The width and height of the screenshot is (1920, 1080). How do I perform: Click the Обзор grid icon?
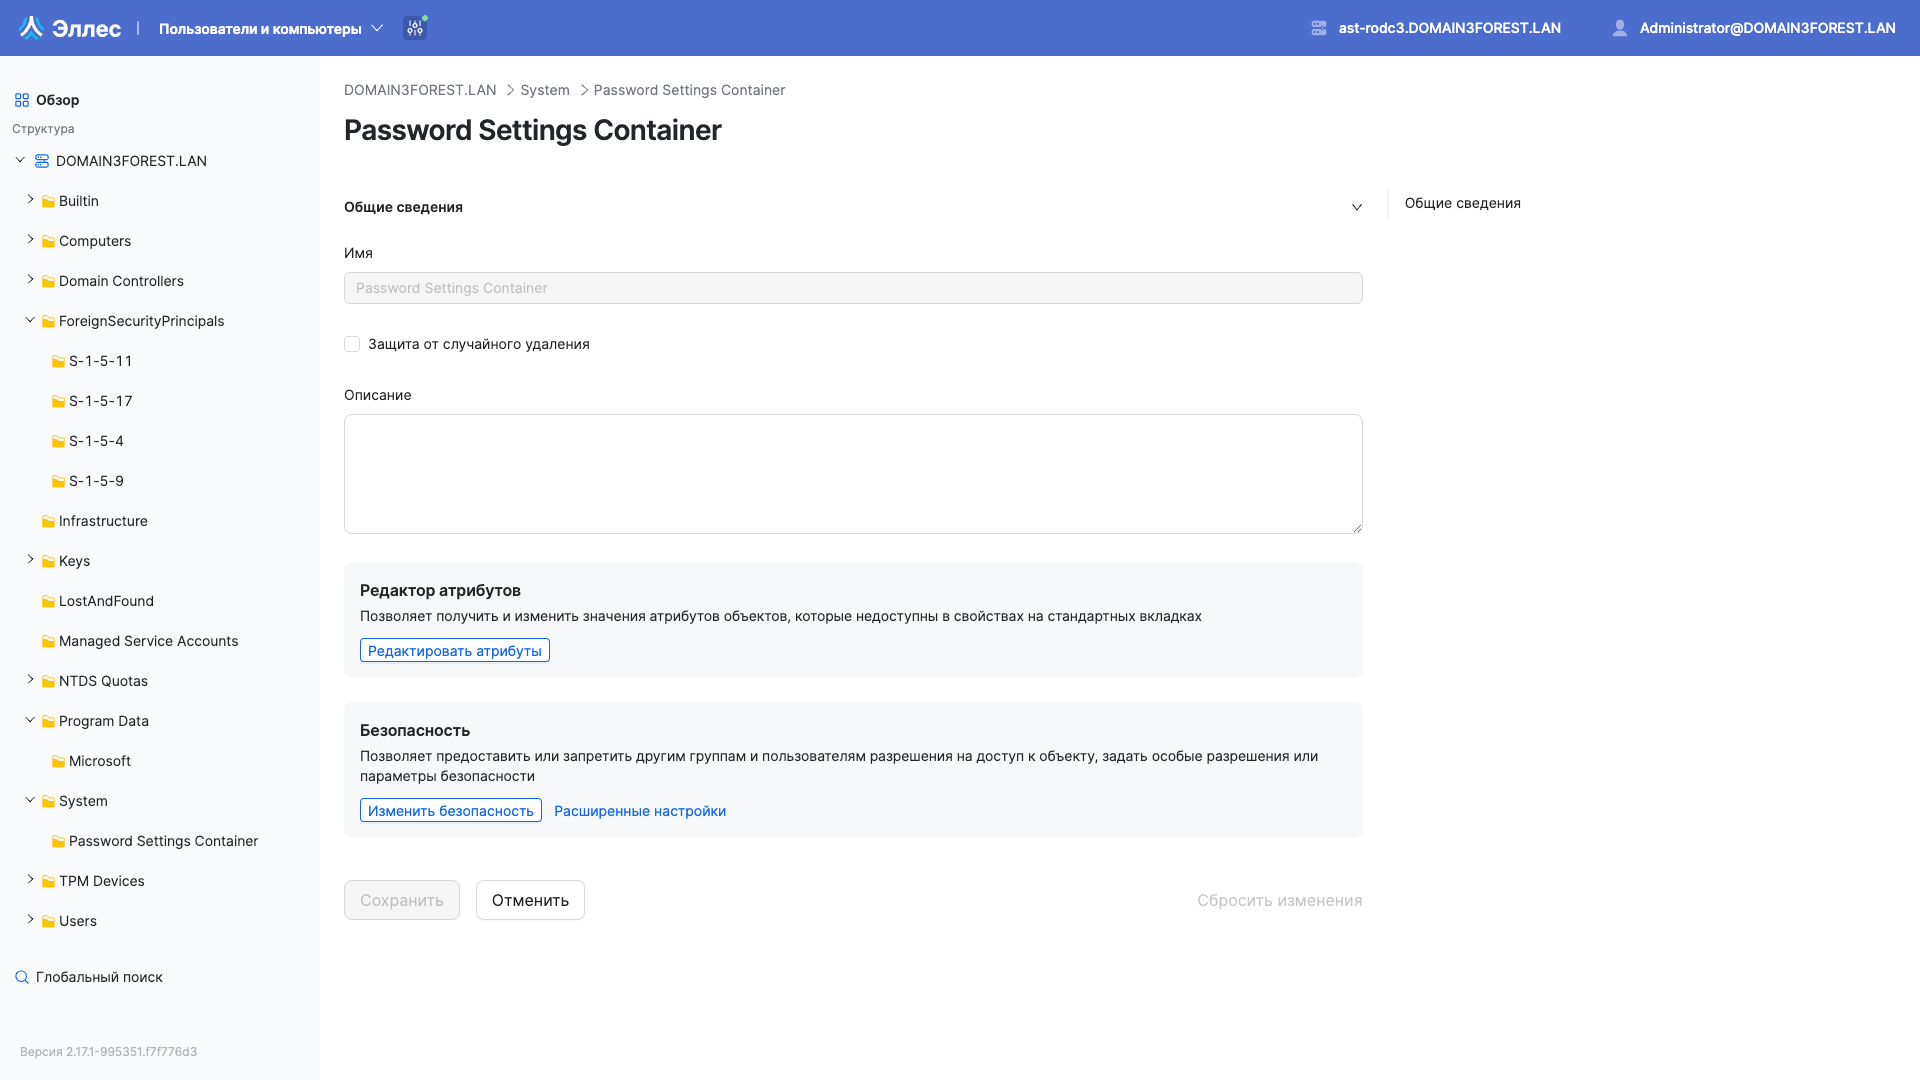[x=22, y=100]
